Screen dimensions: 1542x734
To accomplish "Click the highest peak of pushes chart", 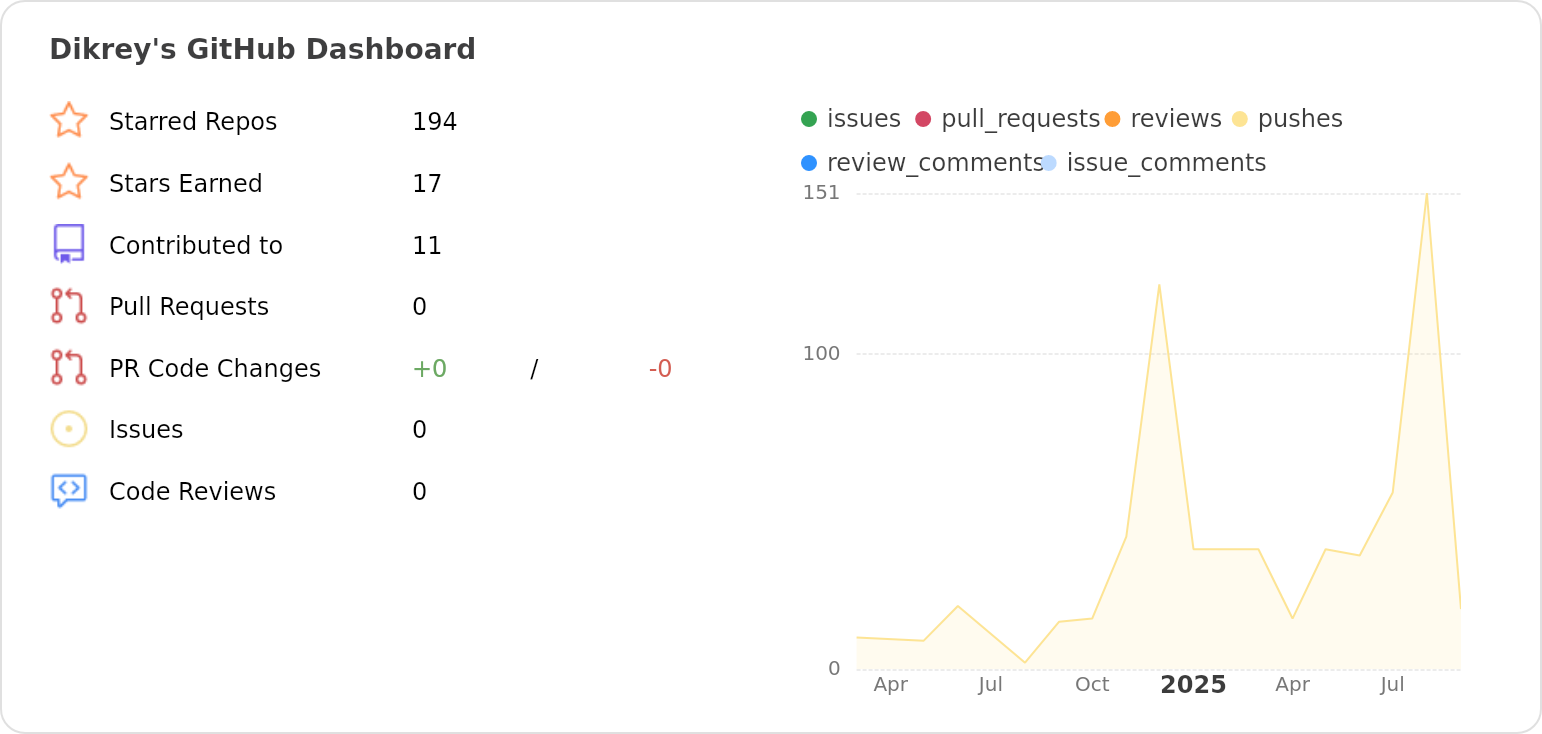I will point(1426,194).
